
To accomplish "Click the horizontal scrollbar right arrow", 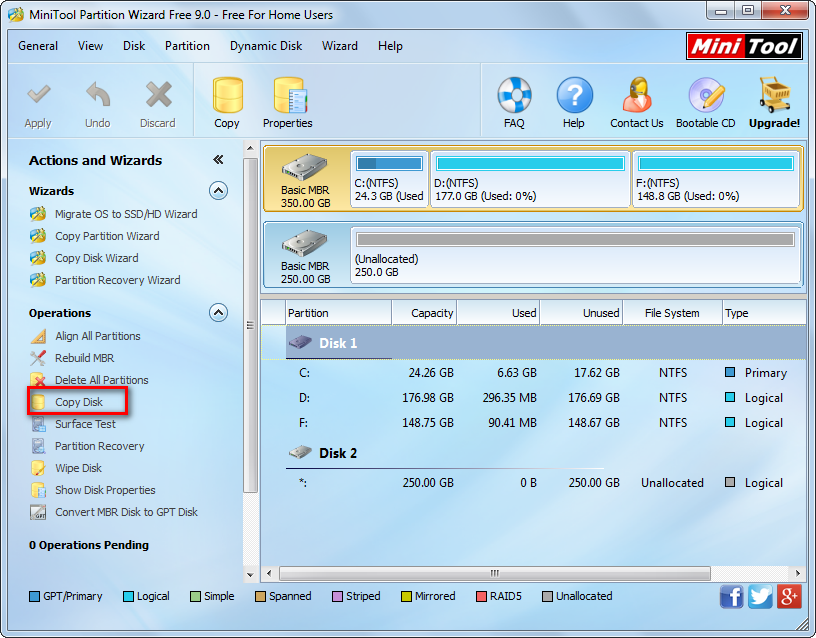I will [798, 573].
